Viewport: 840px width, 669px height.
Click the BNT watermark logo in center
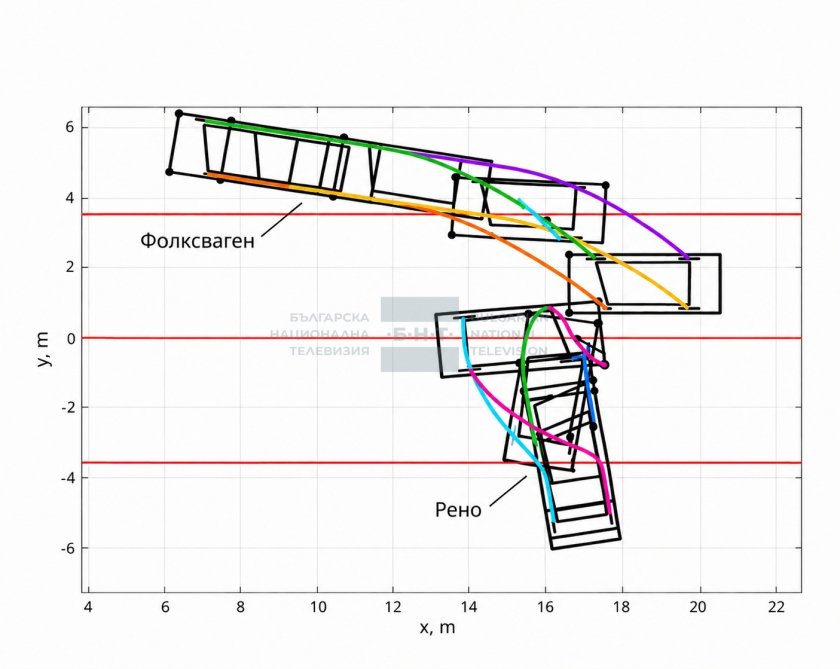coord(420,334)
